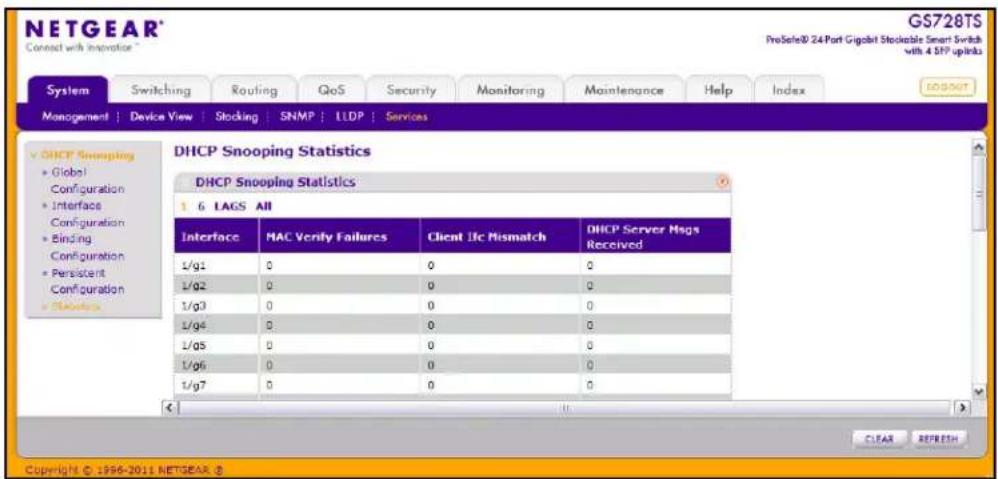This screenshot has height=479, width=998.
Task: Click the Interface column header
Action: (217, 236)
